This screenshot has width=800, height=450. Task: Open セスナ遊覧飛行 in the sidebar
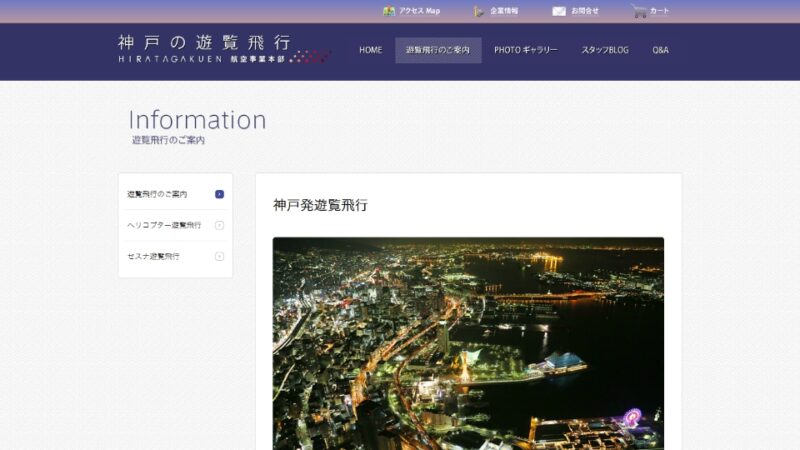(176, 256)
